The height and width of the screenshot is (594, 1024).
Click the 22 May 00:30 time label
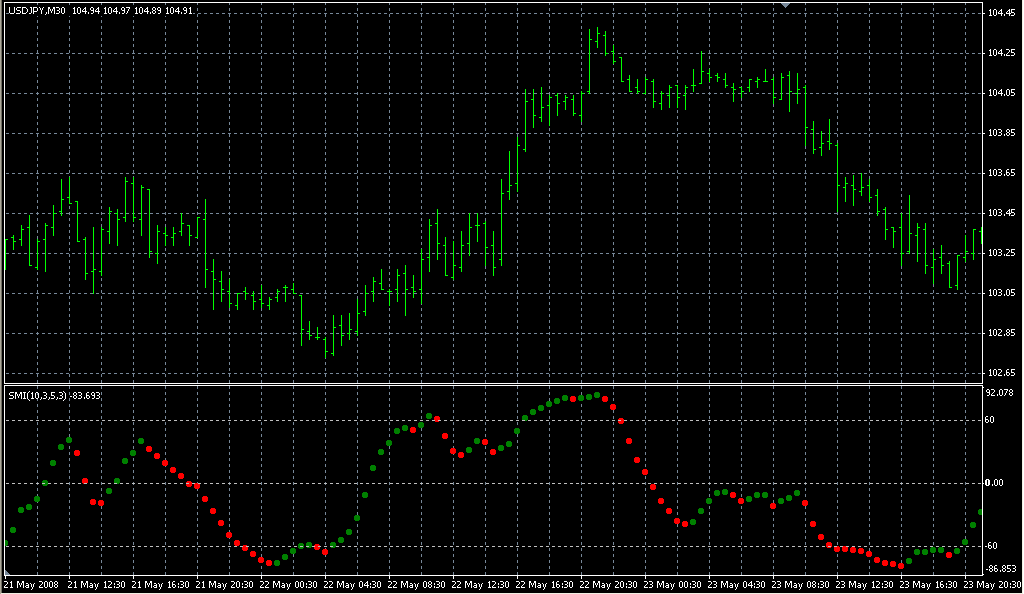tap(290, 584)
